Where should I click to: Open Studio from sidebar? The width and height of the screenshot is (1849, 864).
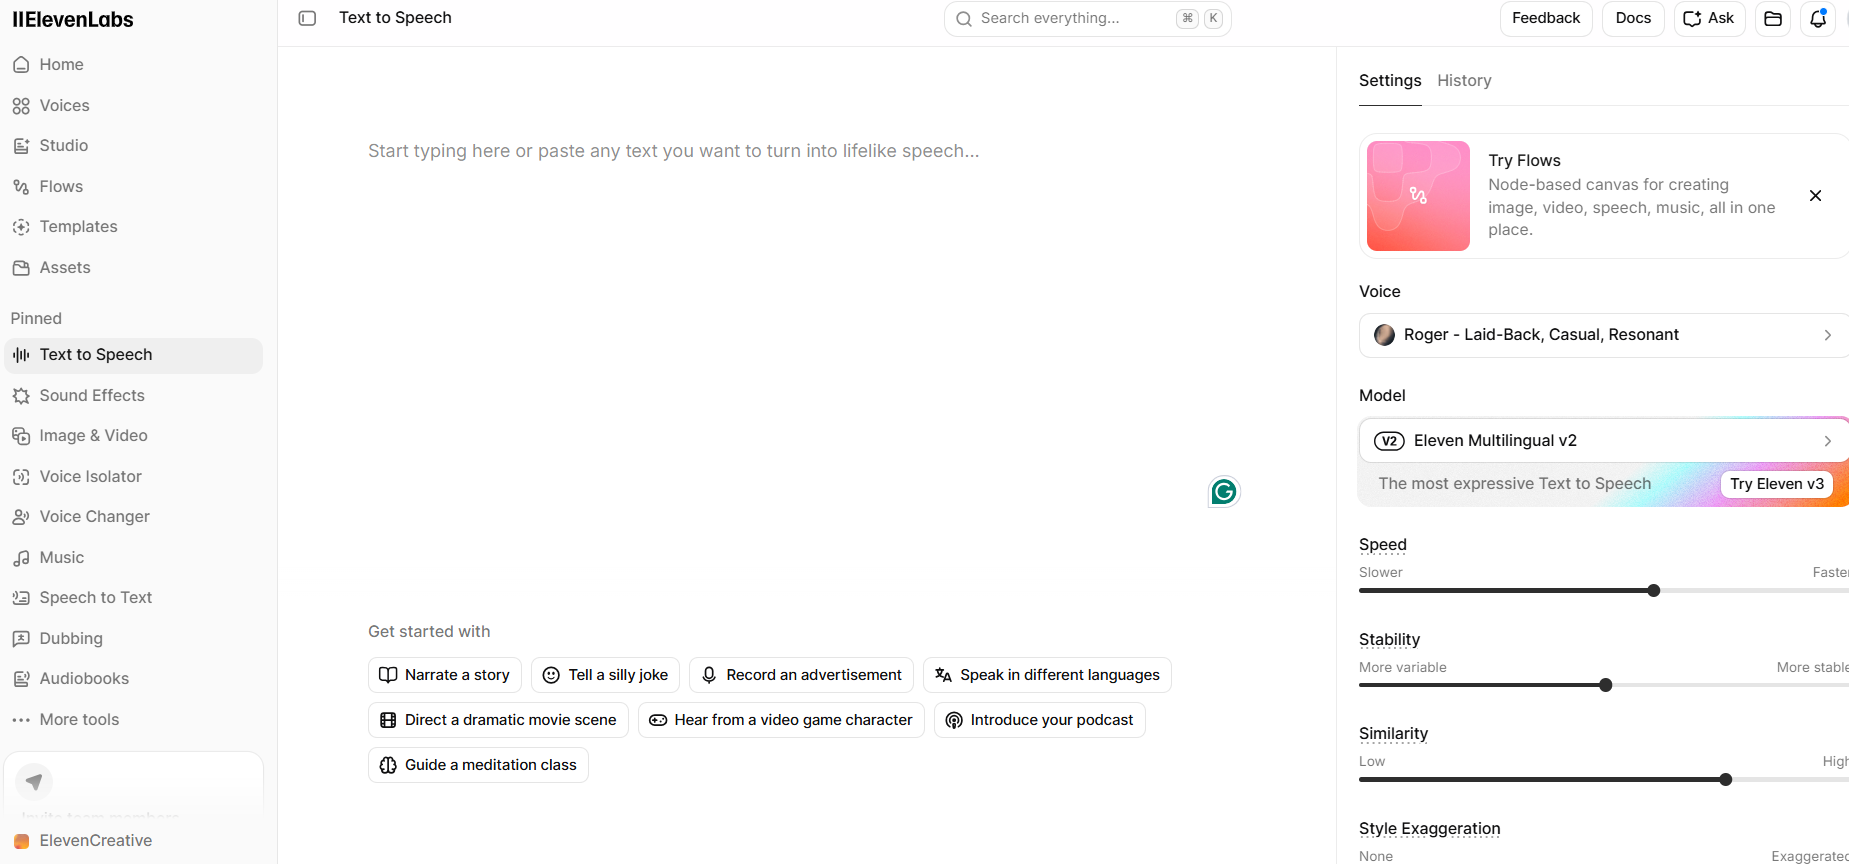(x=133, y=146)
